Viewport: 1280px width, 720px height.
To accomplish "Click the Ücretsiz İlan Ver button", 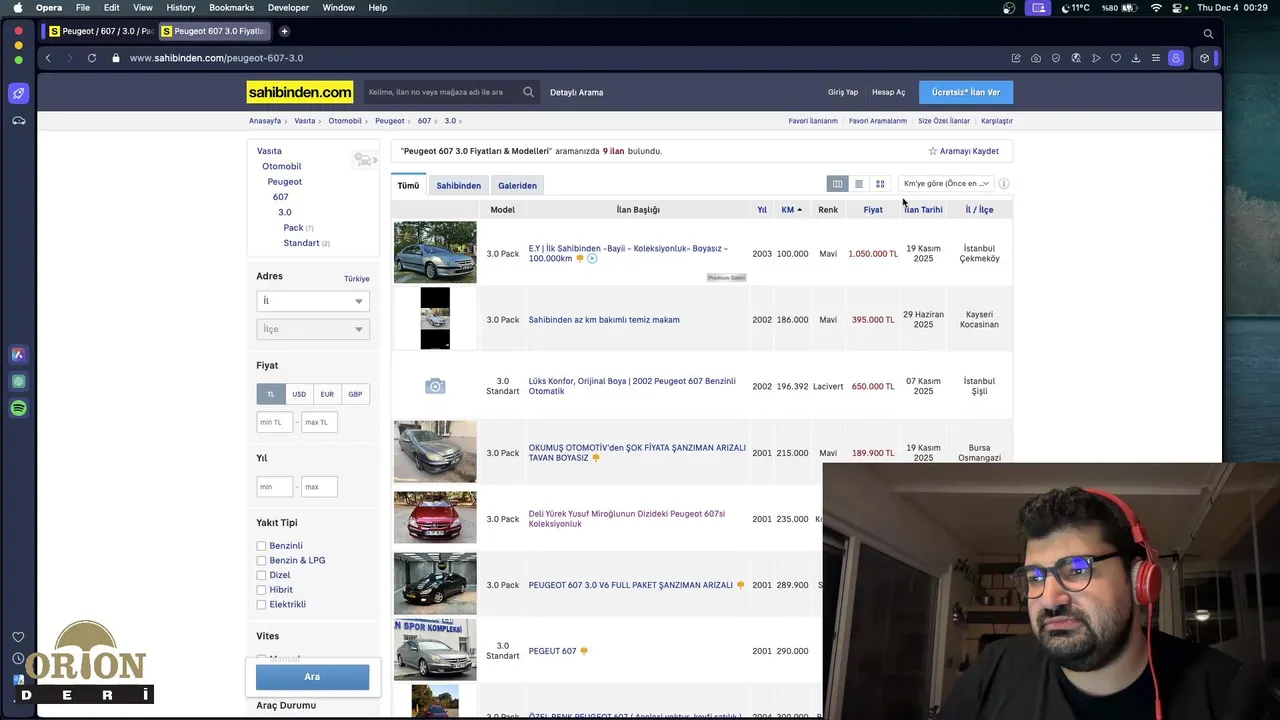I will coord(966,92).
